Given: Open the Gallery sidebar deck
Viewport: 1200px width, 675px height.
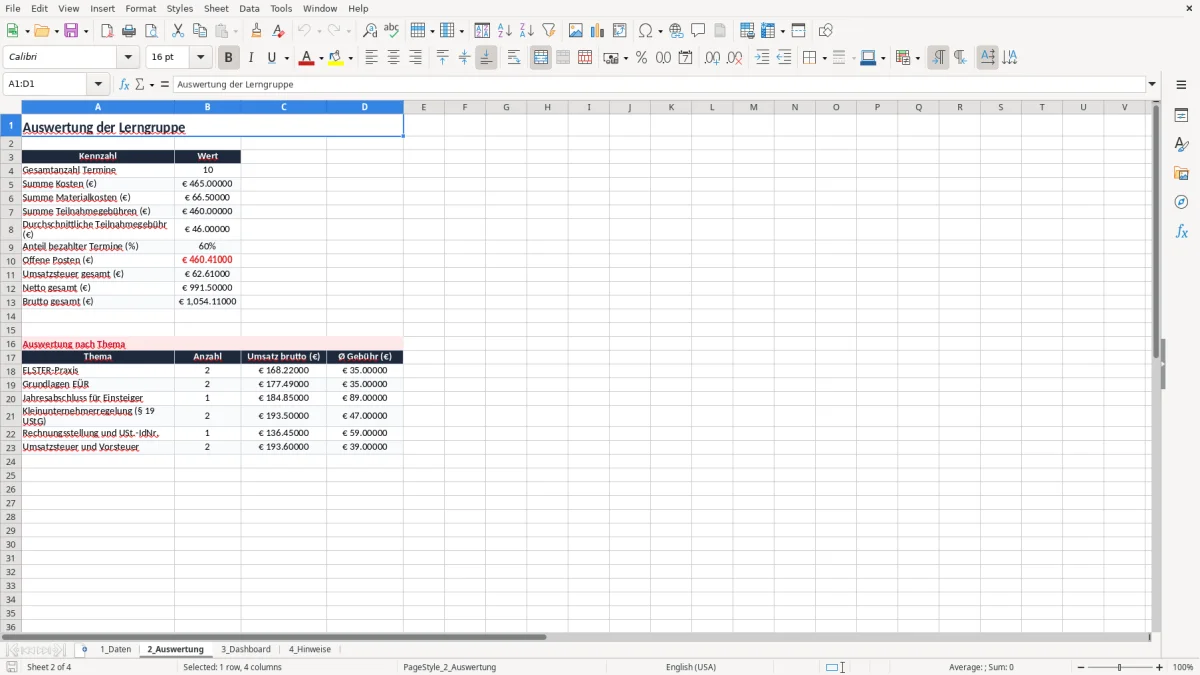Looking at the screenshot, I should click(1181, 174).
